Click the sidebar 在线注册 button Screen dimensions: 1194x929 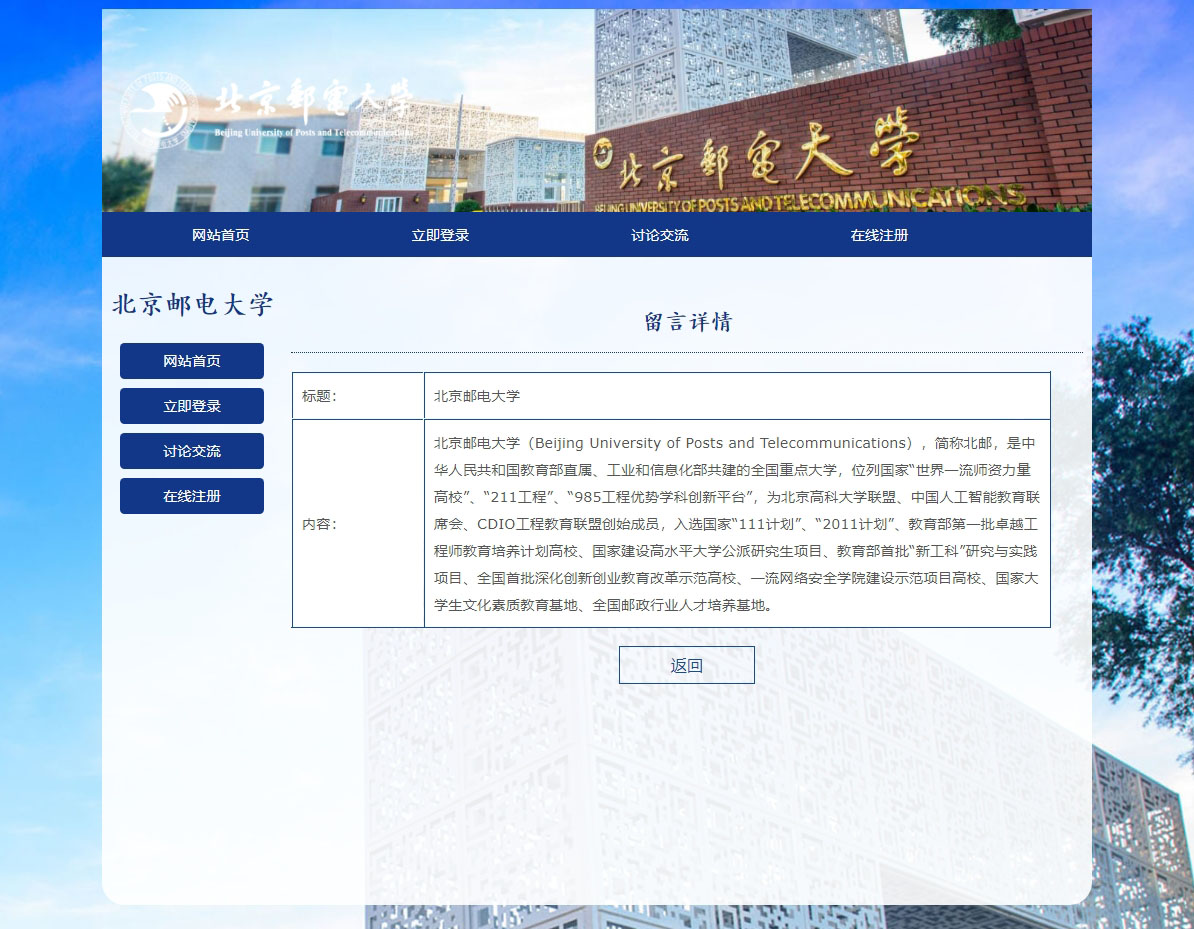pos(192,496)
